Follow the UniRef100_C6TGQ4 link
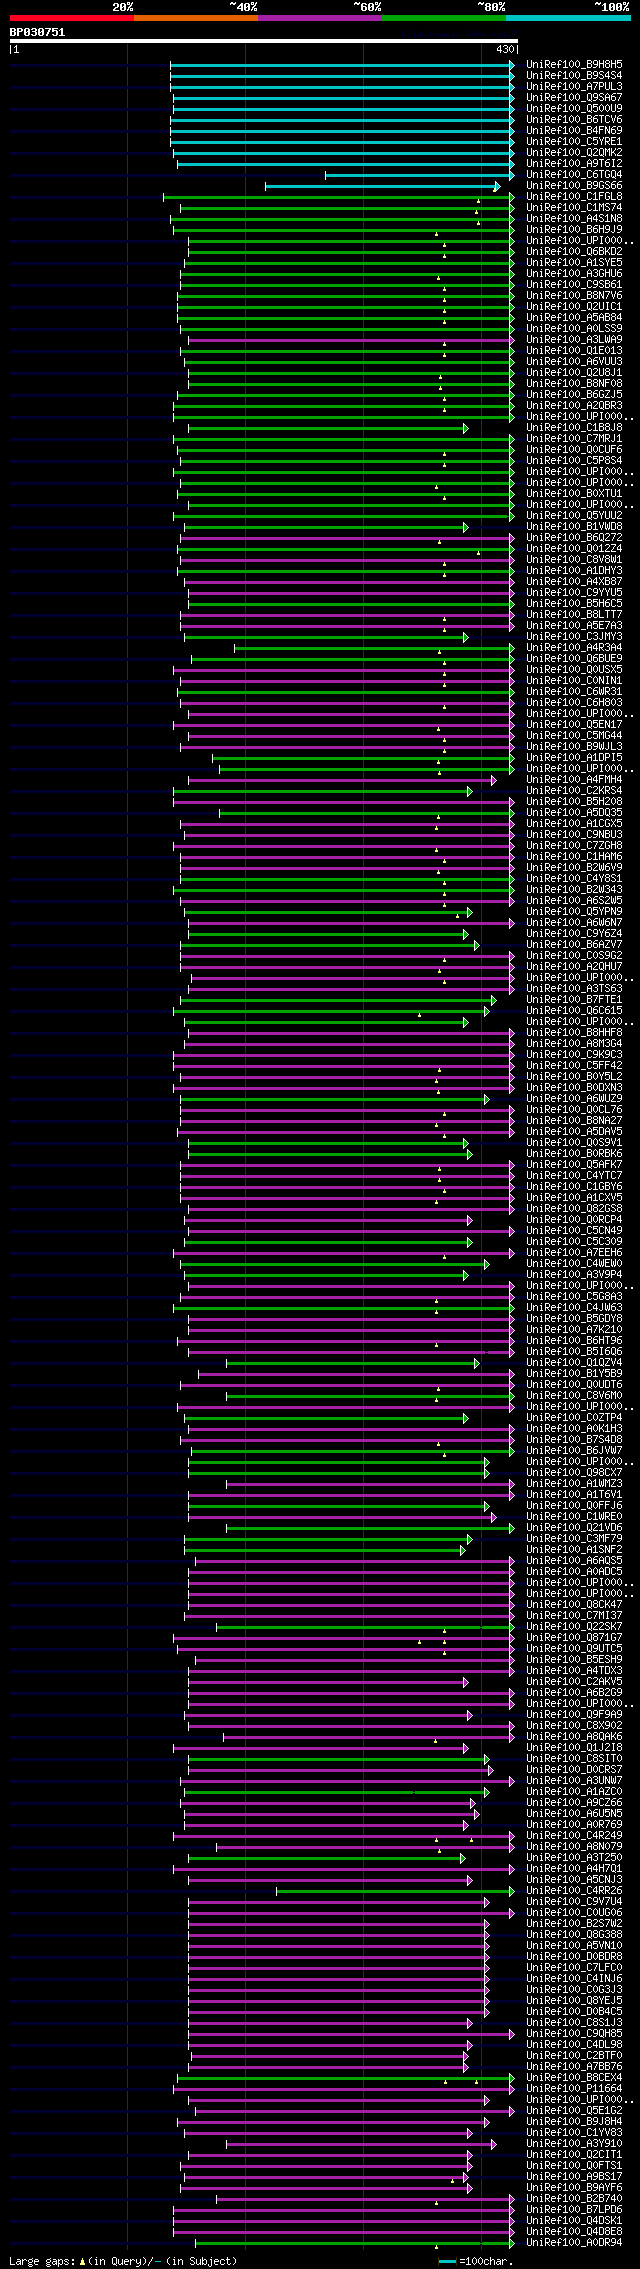This screenshot has height=2269, width=640. pyautogui.click(x=574, y=174)
